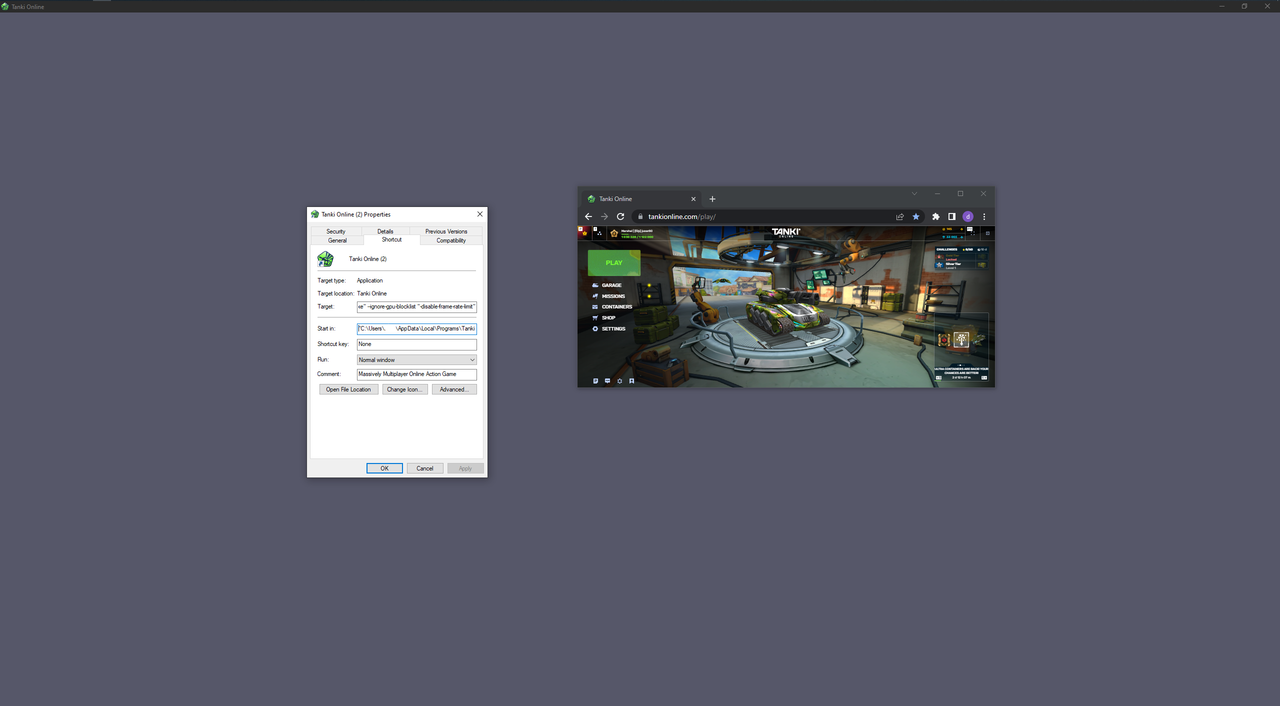The width and height of the screenshot is (1280, 706).
Task: Open the Details tab in Properties dialog
Action: pos(385,231)
